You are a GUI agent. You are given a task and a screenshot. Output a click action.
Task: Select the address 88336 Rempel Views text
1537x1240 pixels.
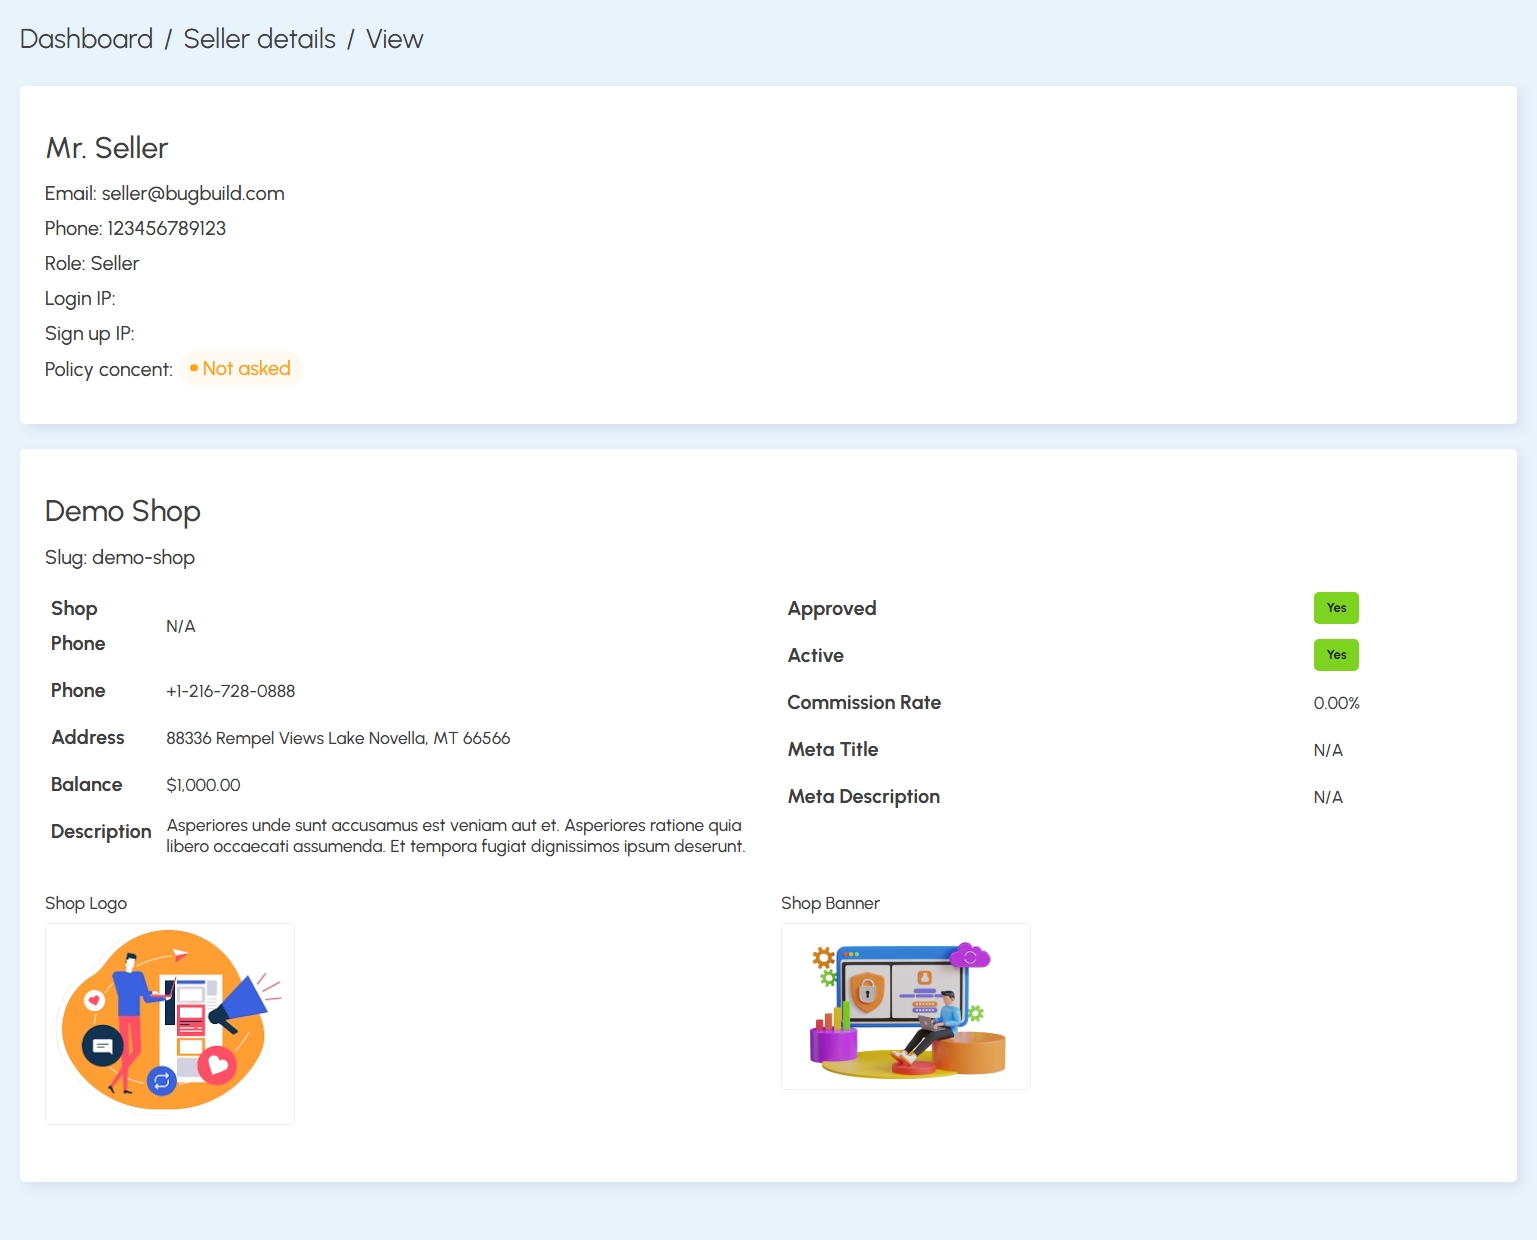pyautogui.click(x=338, y=738)
